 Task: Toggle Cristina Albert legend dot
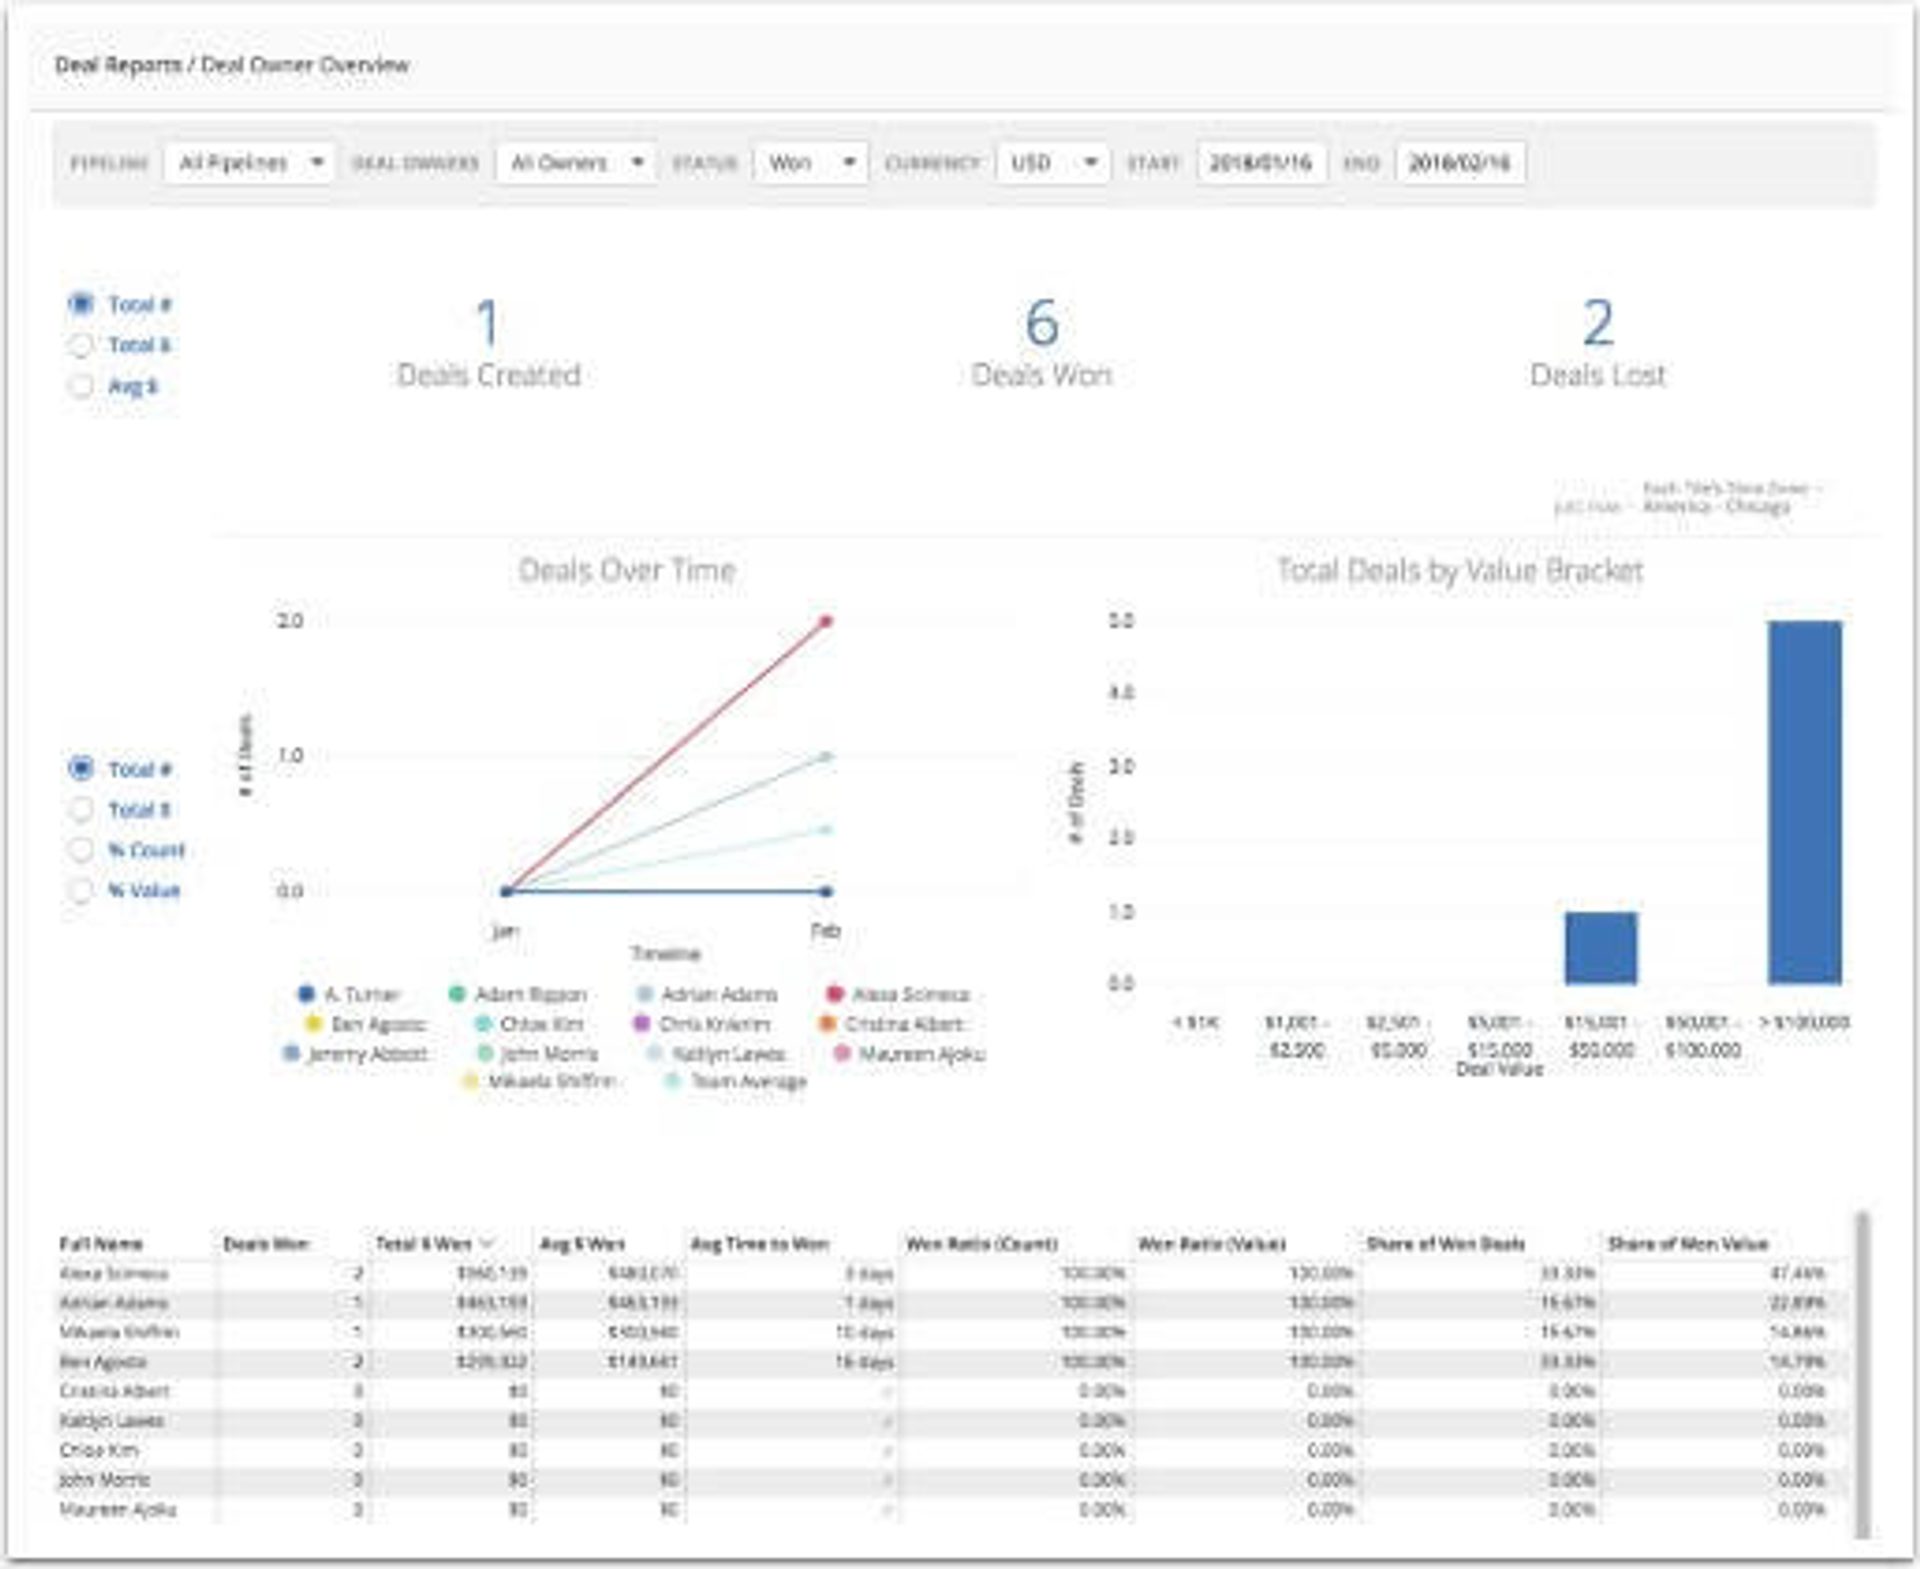point(828,1024)
